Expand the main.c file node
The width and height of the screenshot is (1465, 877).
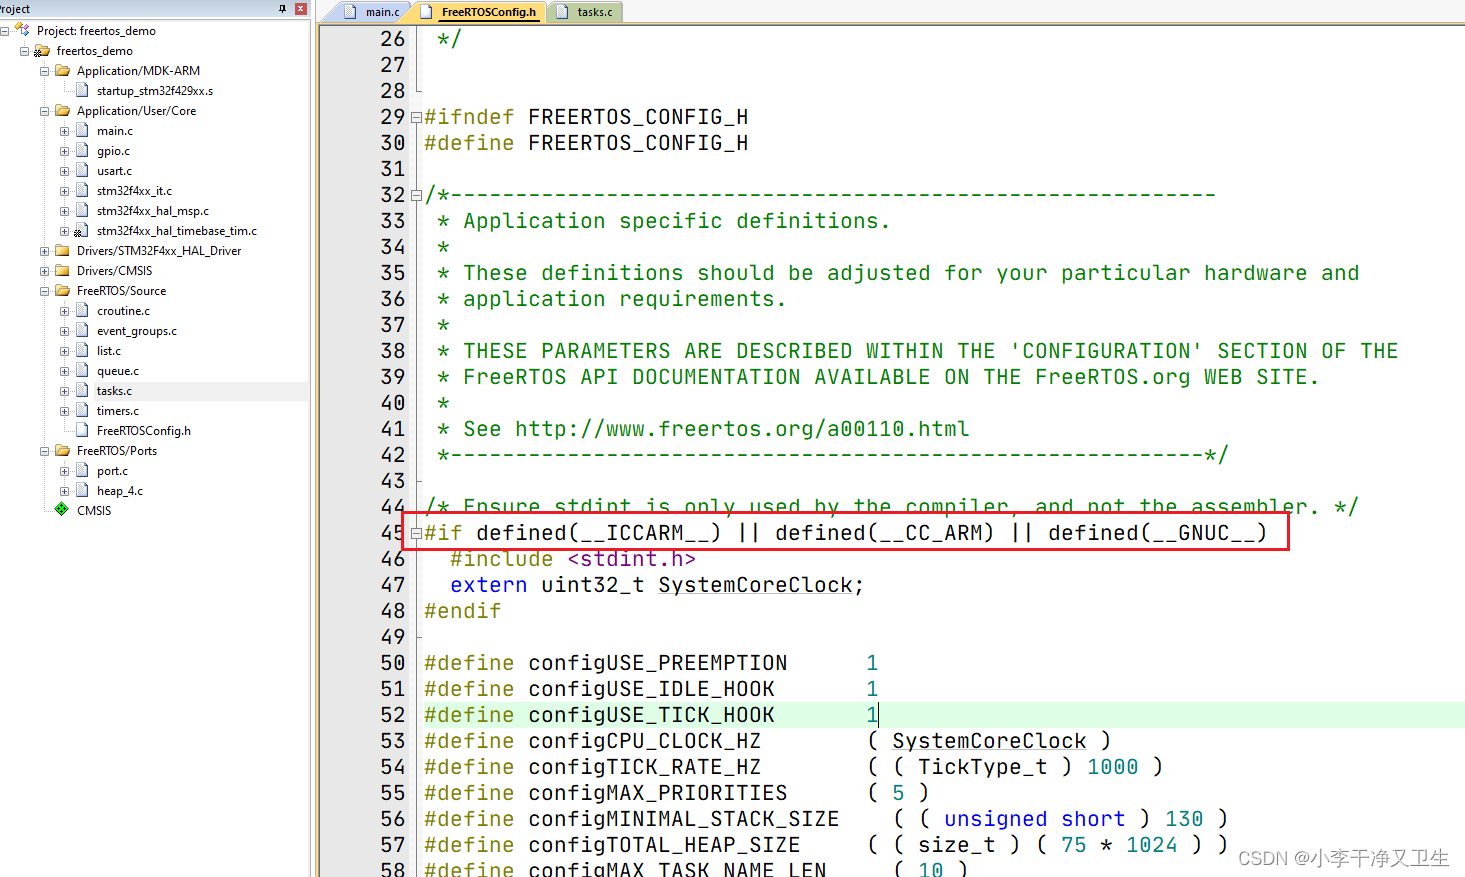point(64,131)
